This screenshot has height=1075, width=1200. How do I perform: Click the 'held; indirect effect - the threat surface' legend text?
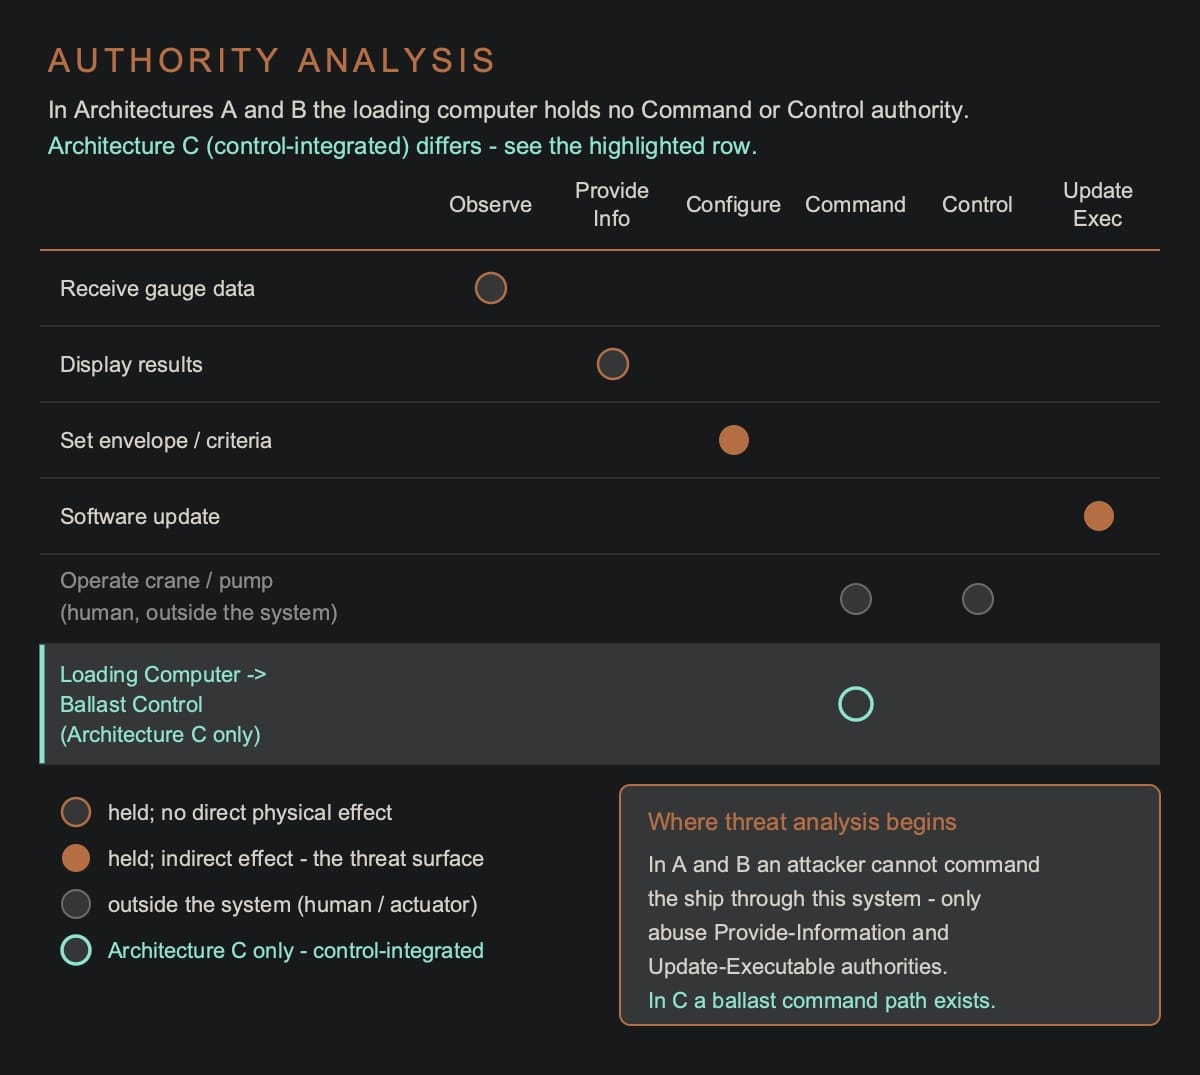coord(296,858)
